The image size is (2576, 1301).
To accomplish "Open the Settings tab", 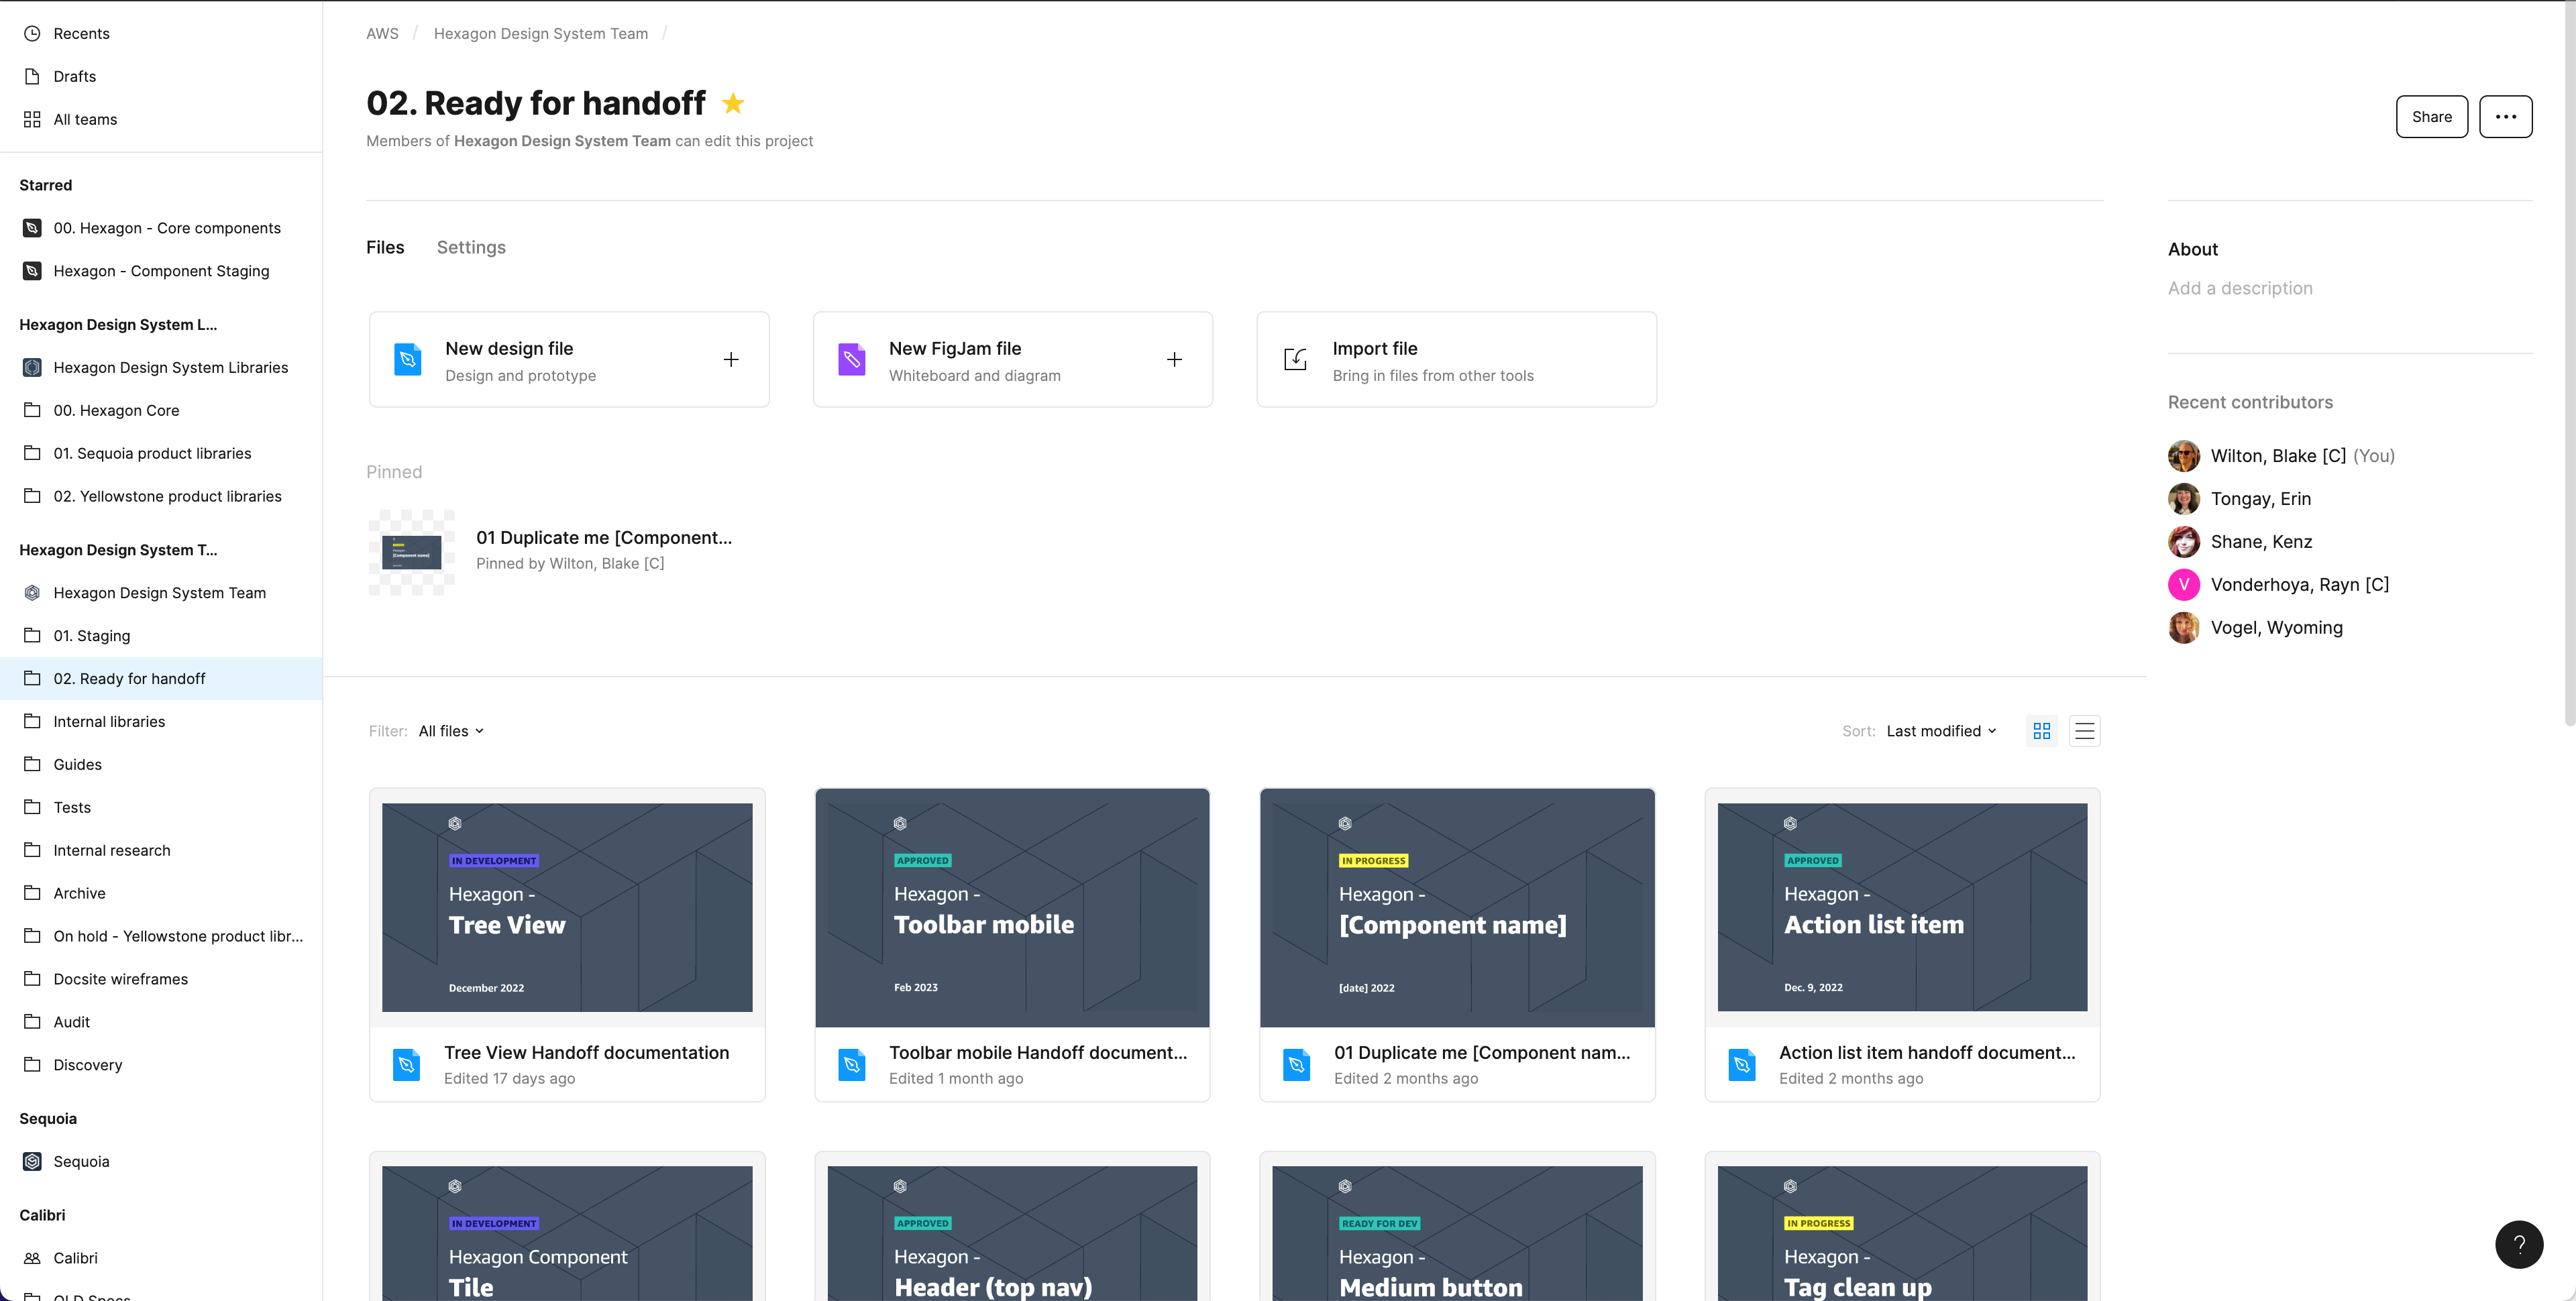I will coord(471,247).
